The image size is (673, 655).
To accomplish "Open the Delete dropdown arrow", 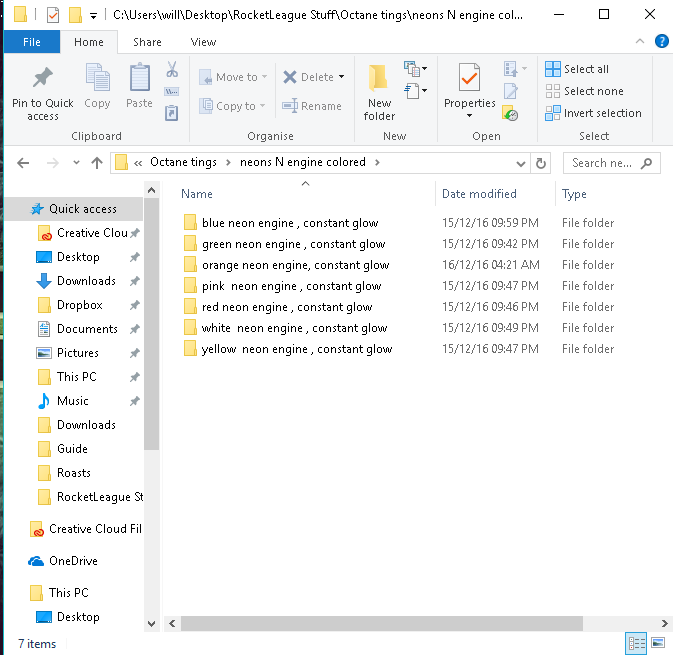I will [x=342, y=77].
